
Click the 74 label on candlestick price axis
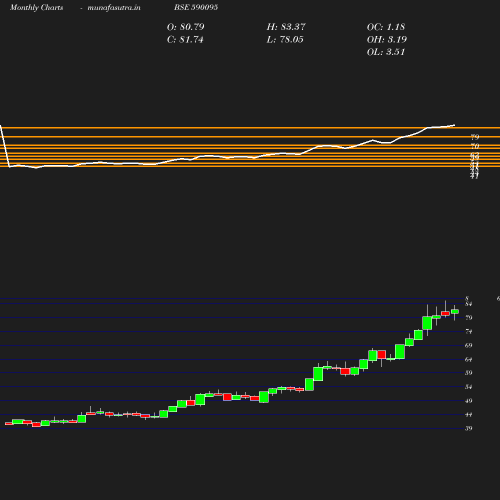469,331
